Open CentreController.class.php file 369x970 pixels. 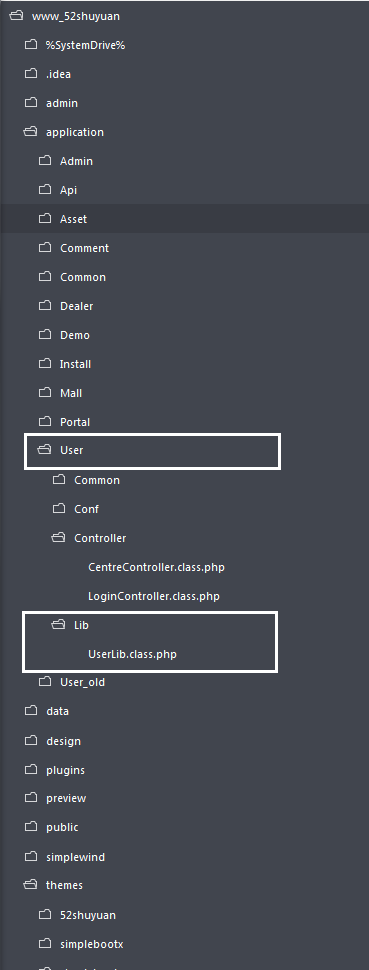156,567
